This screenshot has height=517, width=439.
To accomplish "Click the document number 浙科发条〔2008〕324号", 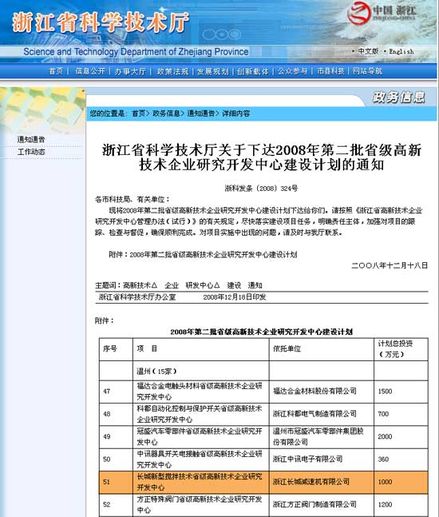I will [261, 188].
